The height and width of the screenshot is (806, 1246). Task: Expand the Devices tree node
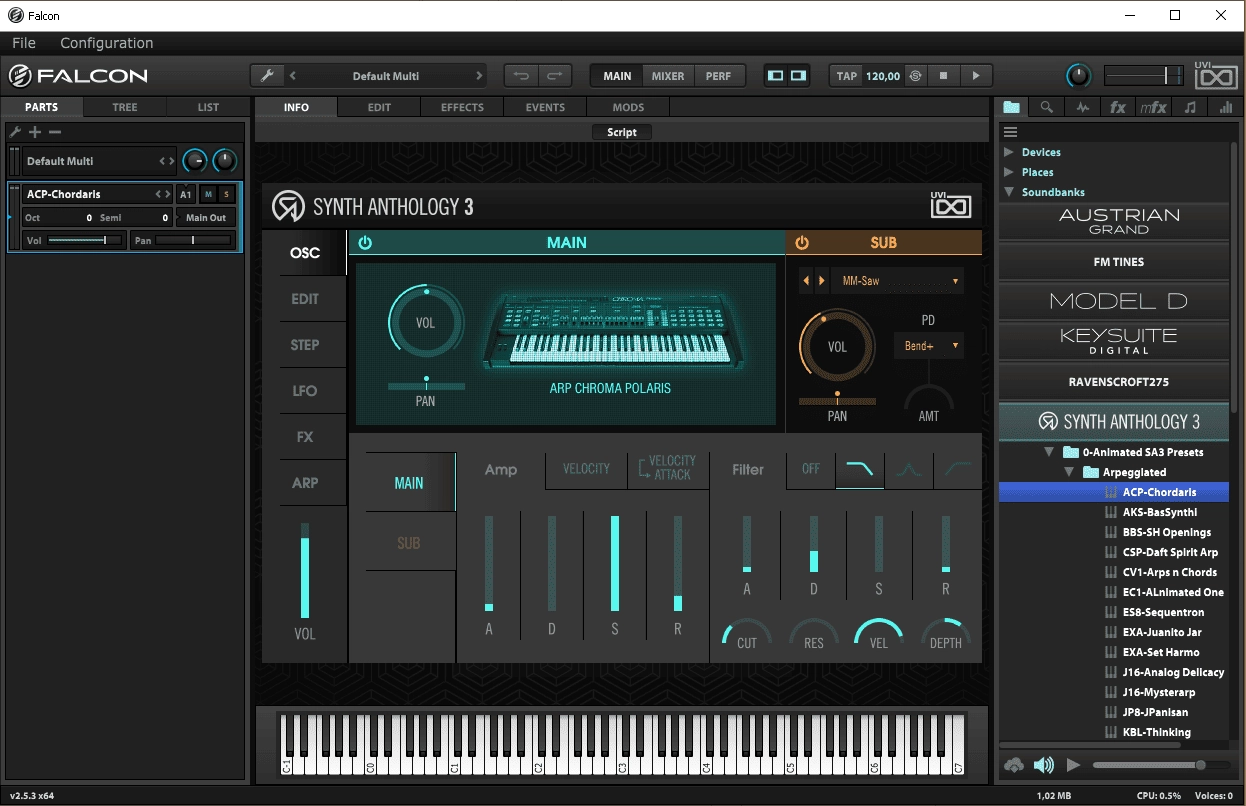[1008, 152]
